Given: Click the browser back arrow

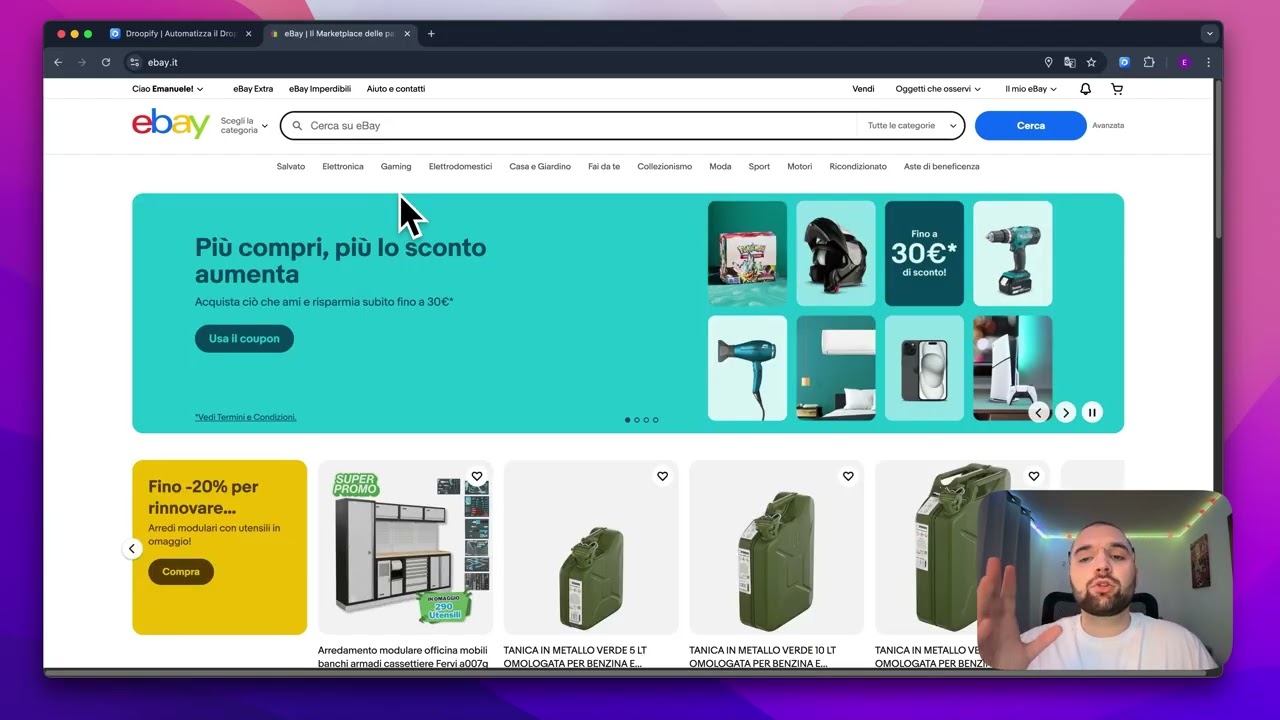Looking at the screenshot, I should [x=58, y=62].
